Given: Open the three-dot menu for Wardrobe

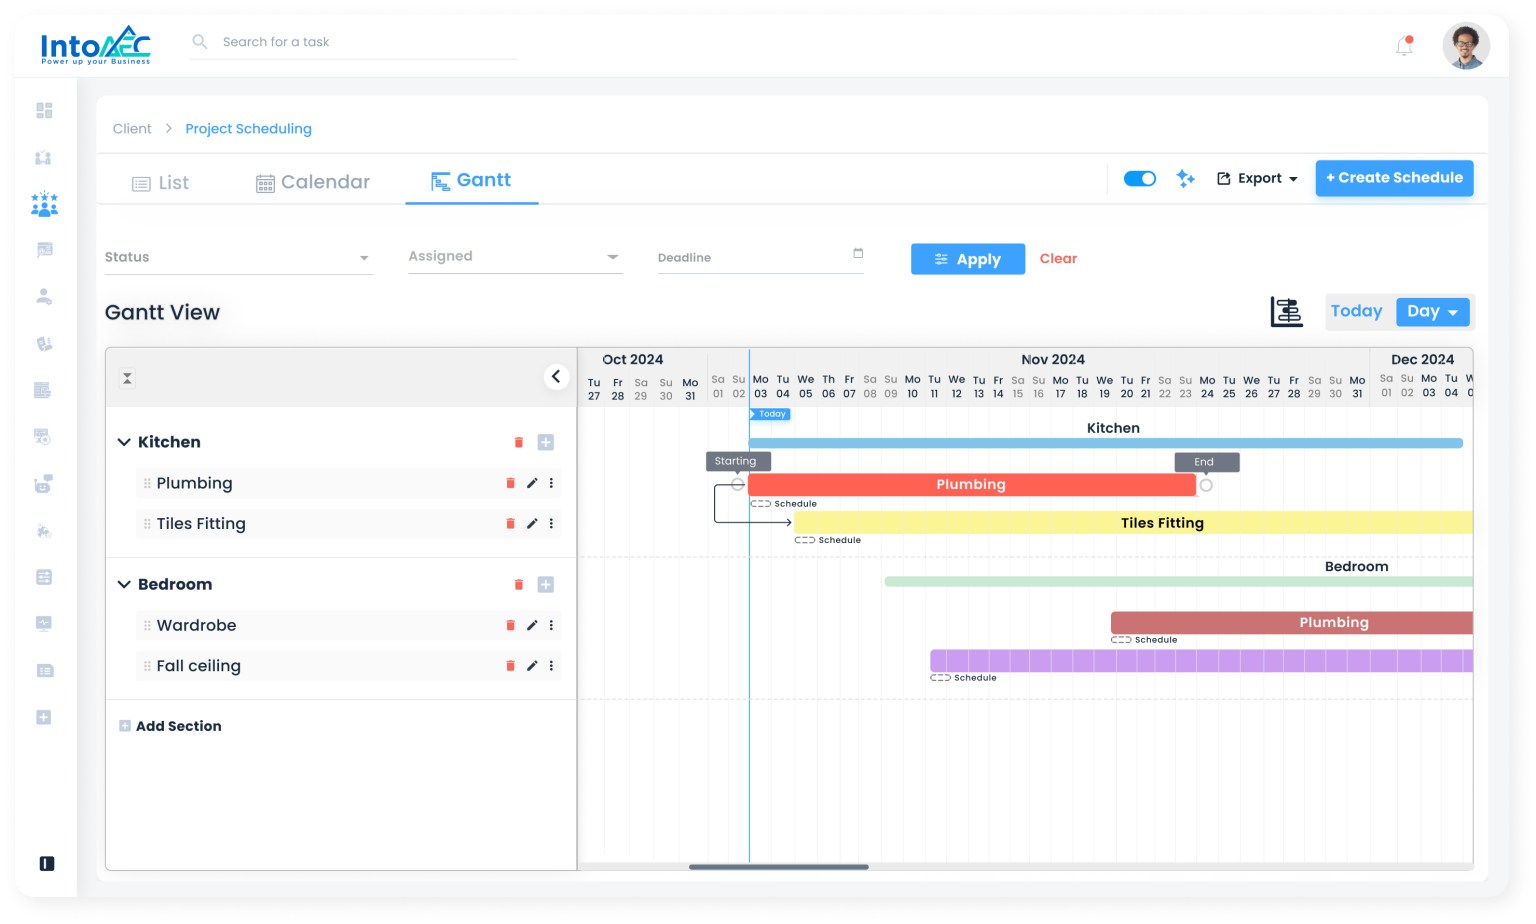Looking at the screenshot, I should [551, 625].
